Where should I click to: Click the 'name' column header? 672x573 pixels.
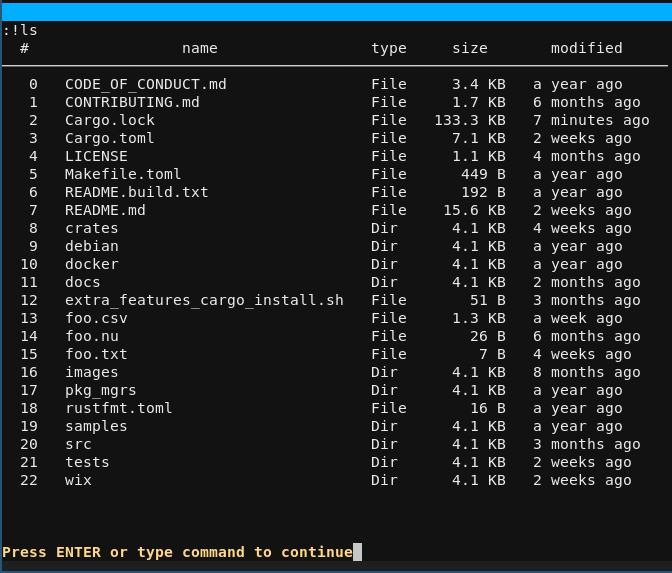[x=200, y=48]
